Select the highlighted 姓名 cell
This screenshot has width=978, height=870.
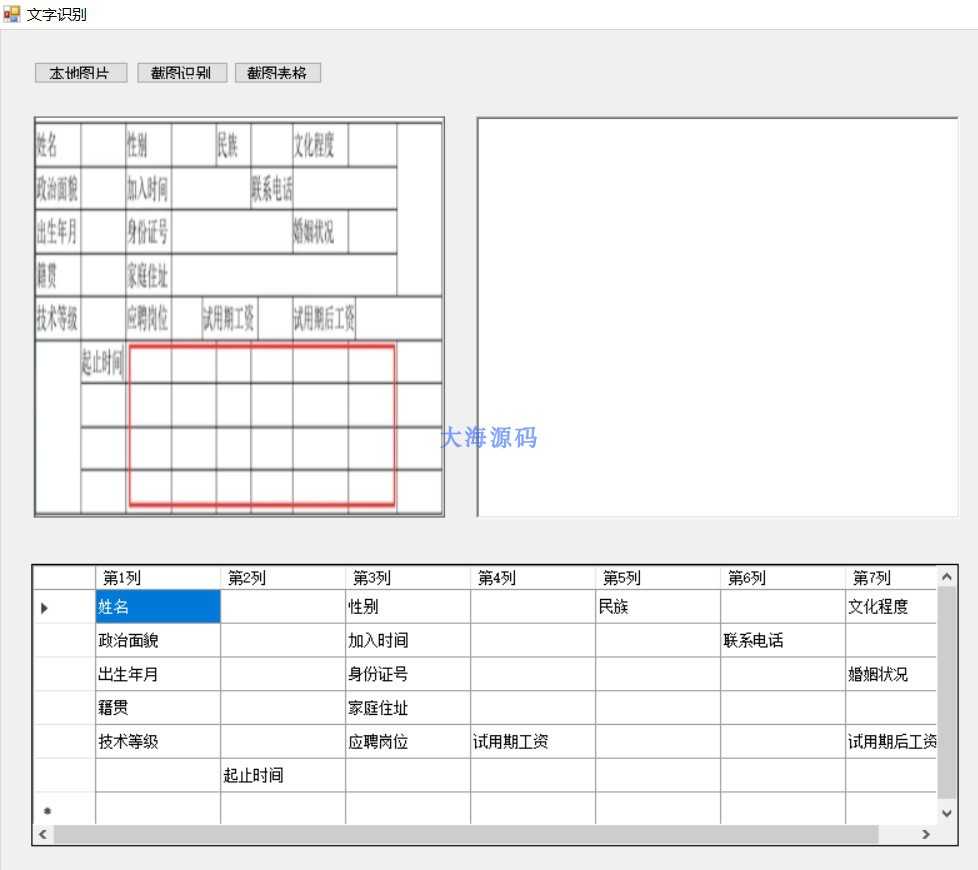(x=158, y=607)
